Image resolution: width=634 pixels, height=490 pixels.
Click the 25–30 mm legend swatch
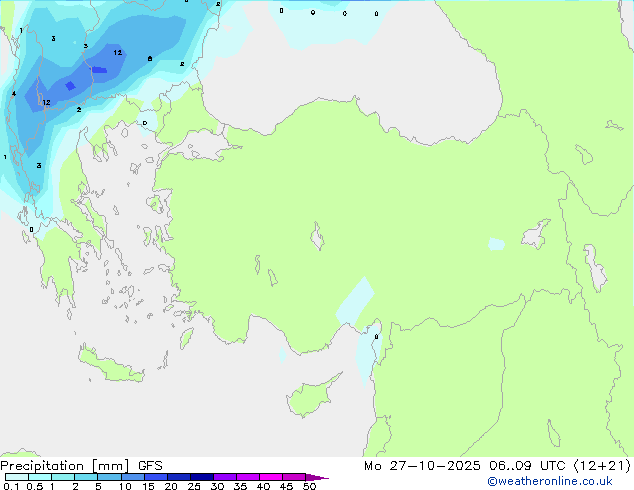click(202, 477)
